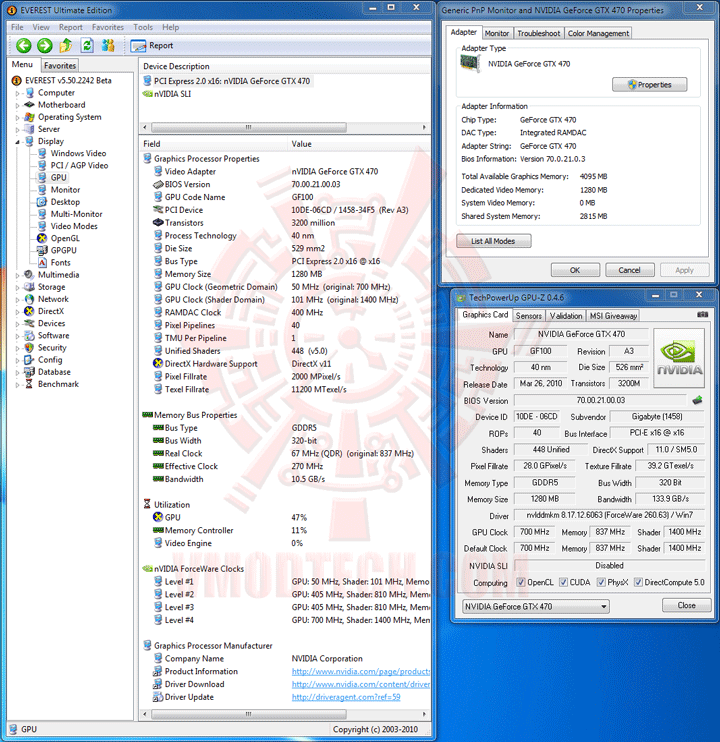
Task: Select PCI Express 2.0 x16 GTX 470 device
Action: 227,81
